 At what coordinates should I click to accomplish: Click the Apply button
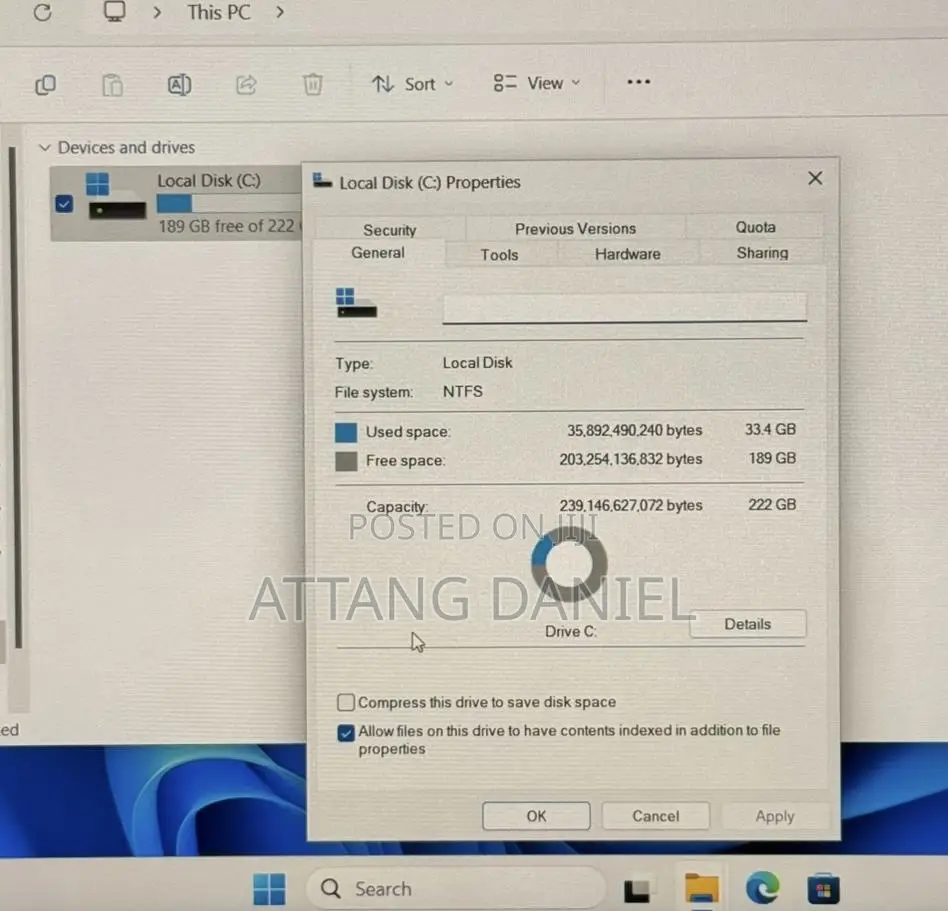774,816
